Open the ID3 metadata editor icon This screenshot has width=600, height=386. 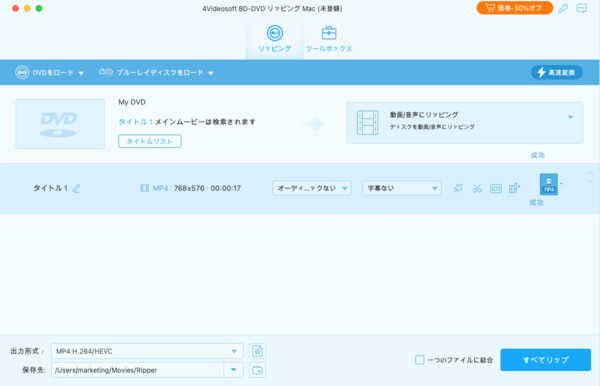point(496,188)
